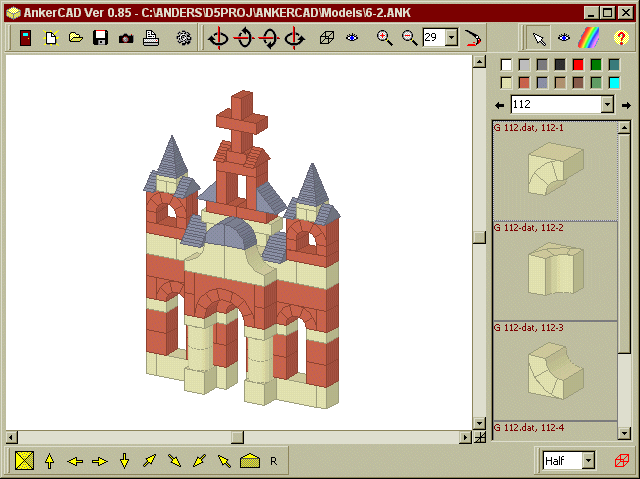Click the second rotate view icon

[244, 38]
